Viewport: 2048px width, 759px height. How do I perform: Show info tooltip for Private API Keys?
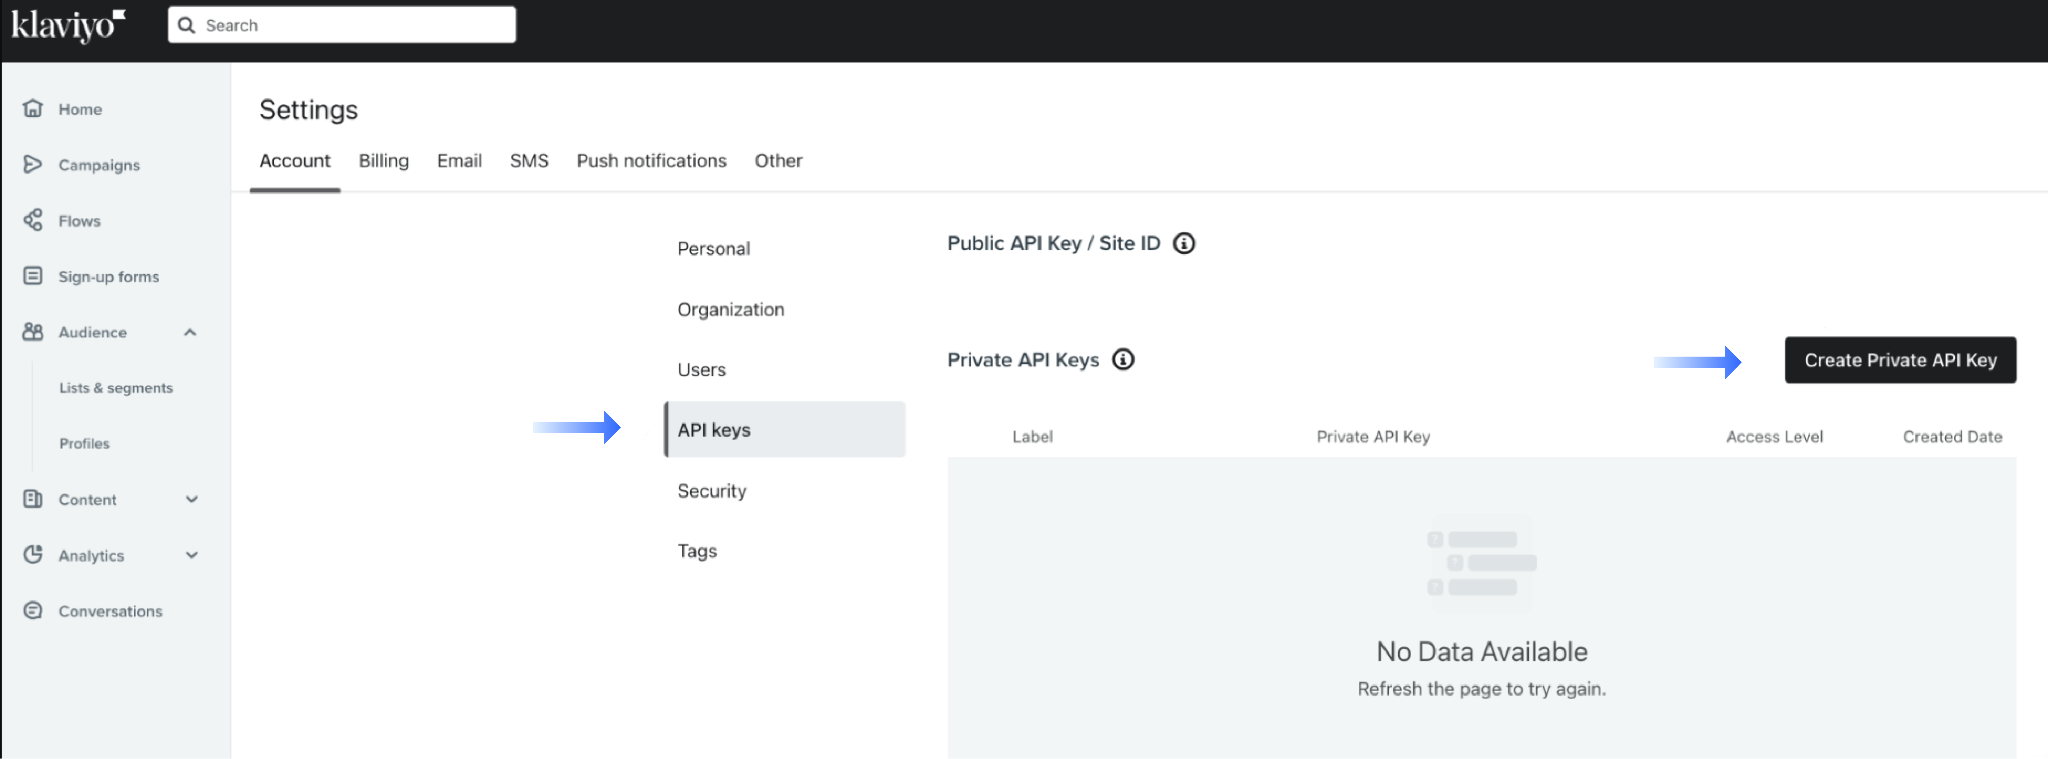[x=1123, y=360]
